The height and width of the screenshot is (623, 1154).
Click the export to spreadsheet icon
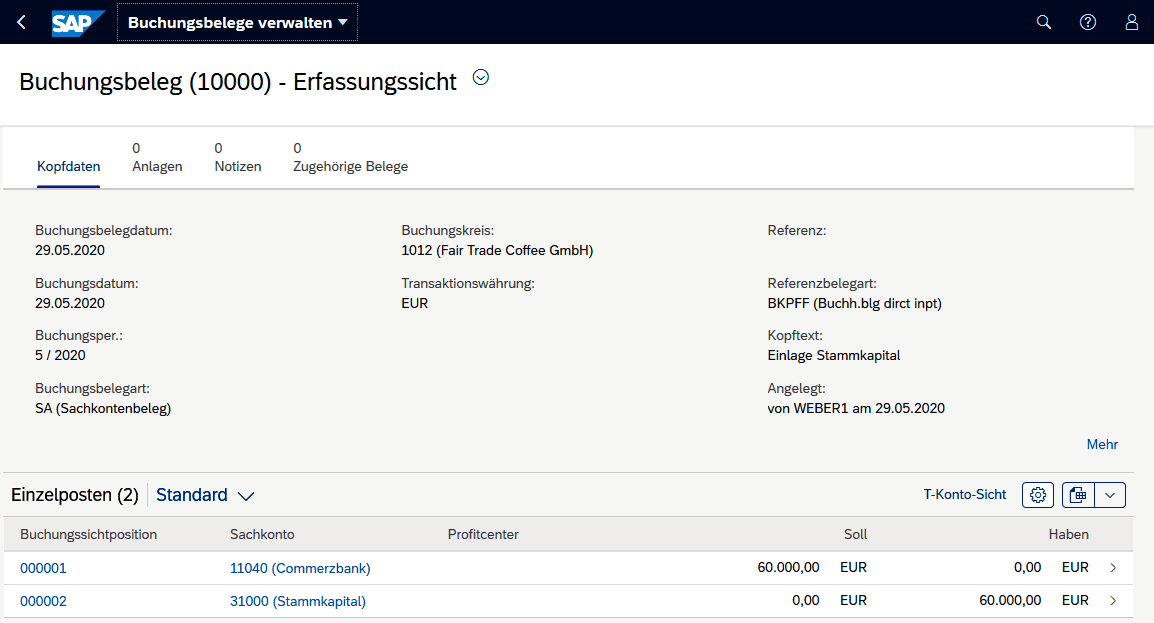[1078, 495]
